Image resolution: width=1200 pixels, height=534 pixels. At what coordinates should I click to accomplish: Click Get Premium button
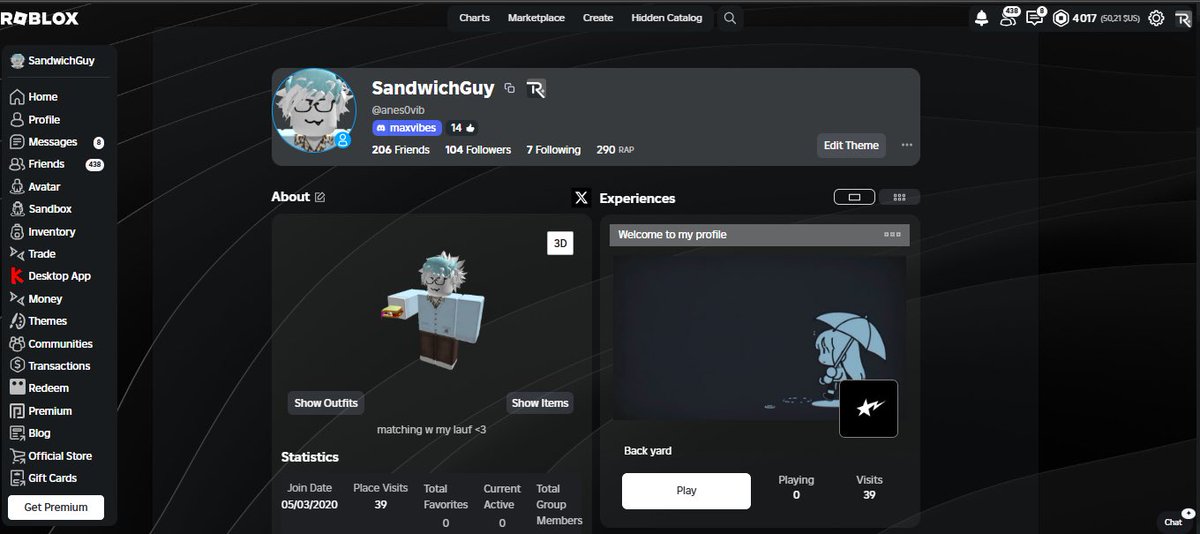click(x=56, y=507)
